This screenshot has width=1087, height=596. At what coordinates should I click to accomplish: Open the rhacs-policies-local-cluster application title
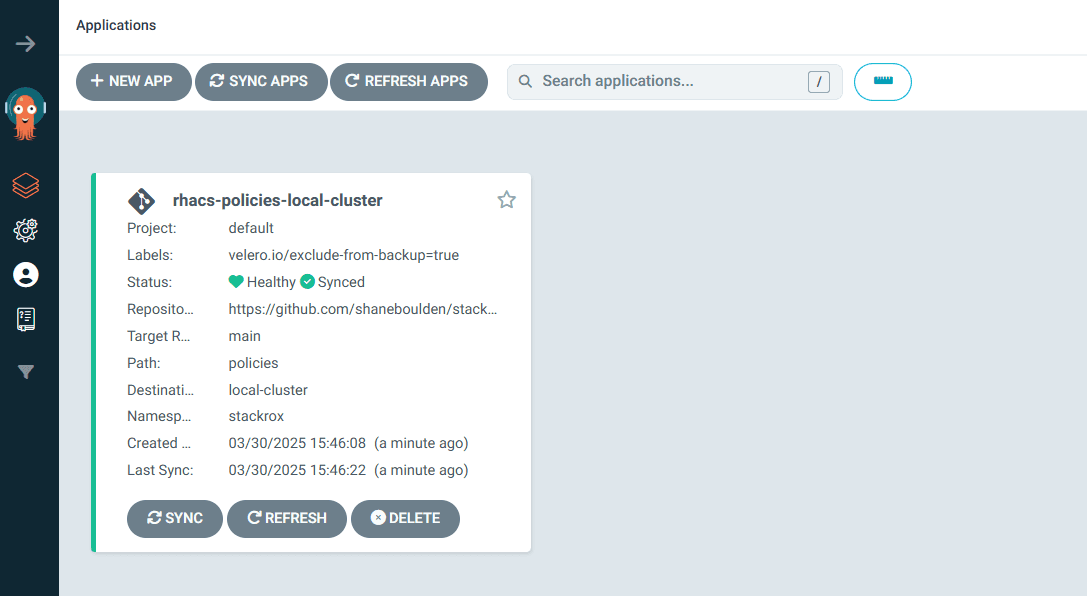click(277, 201)
